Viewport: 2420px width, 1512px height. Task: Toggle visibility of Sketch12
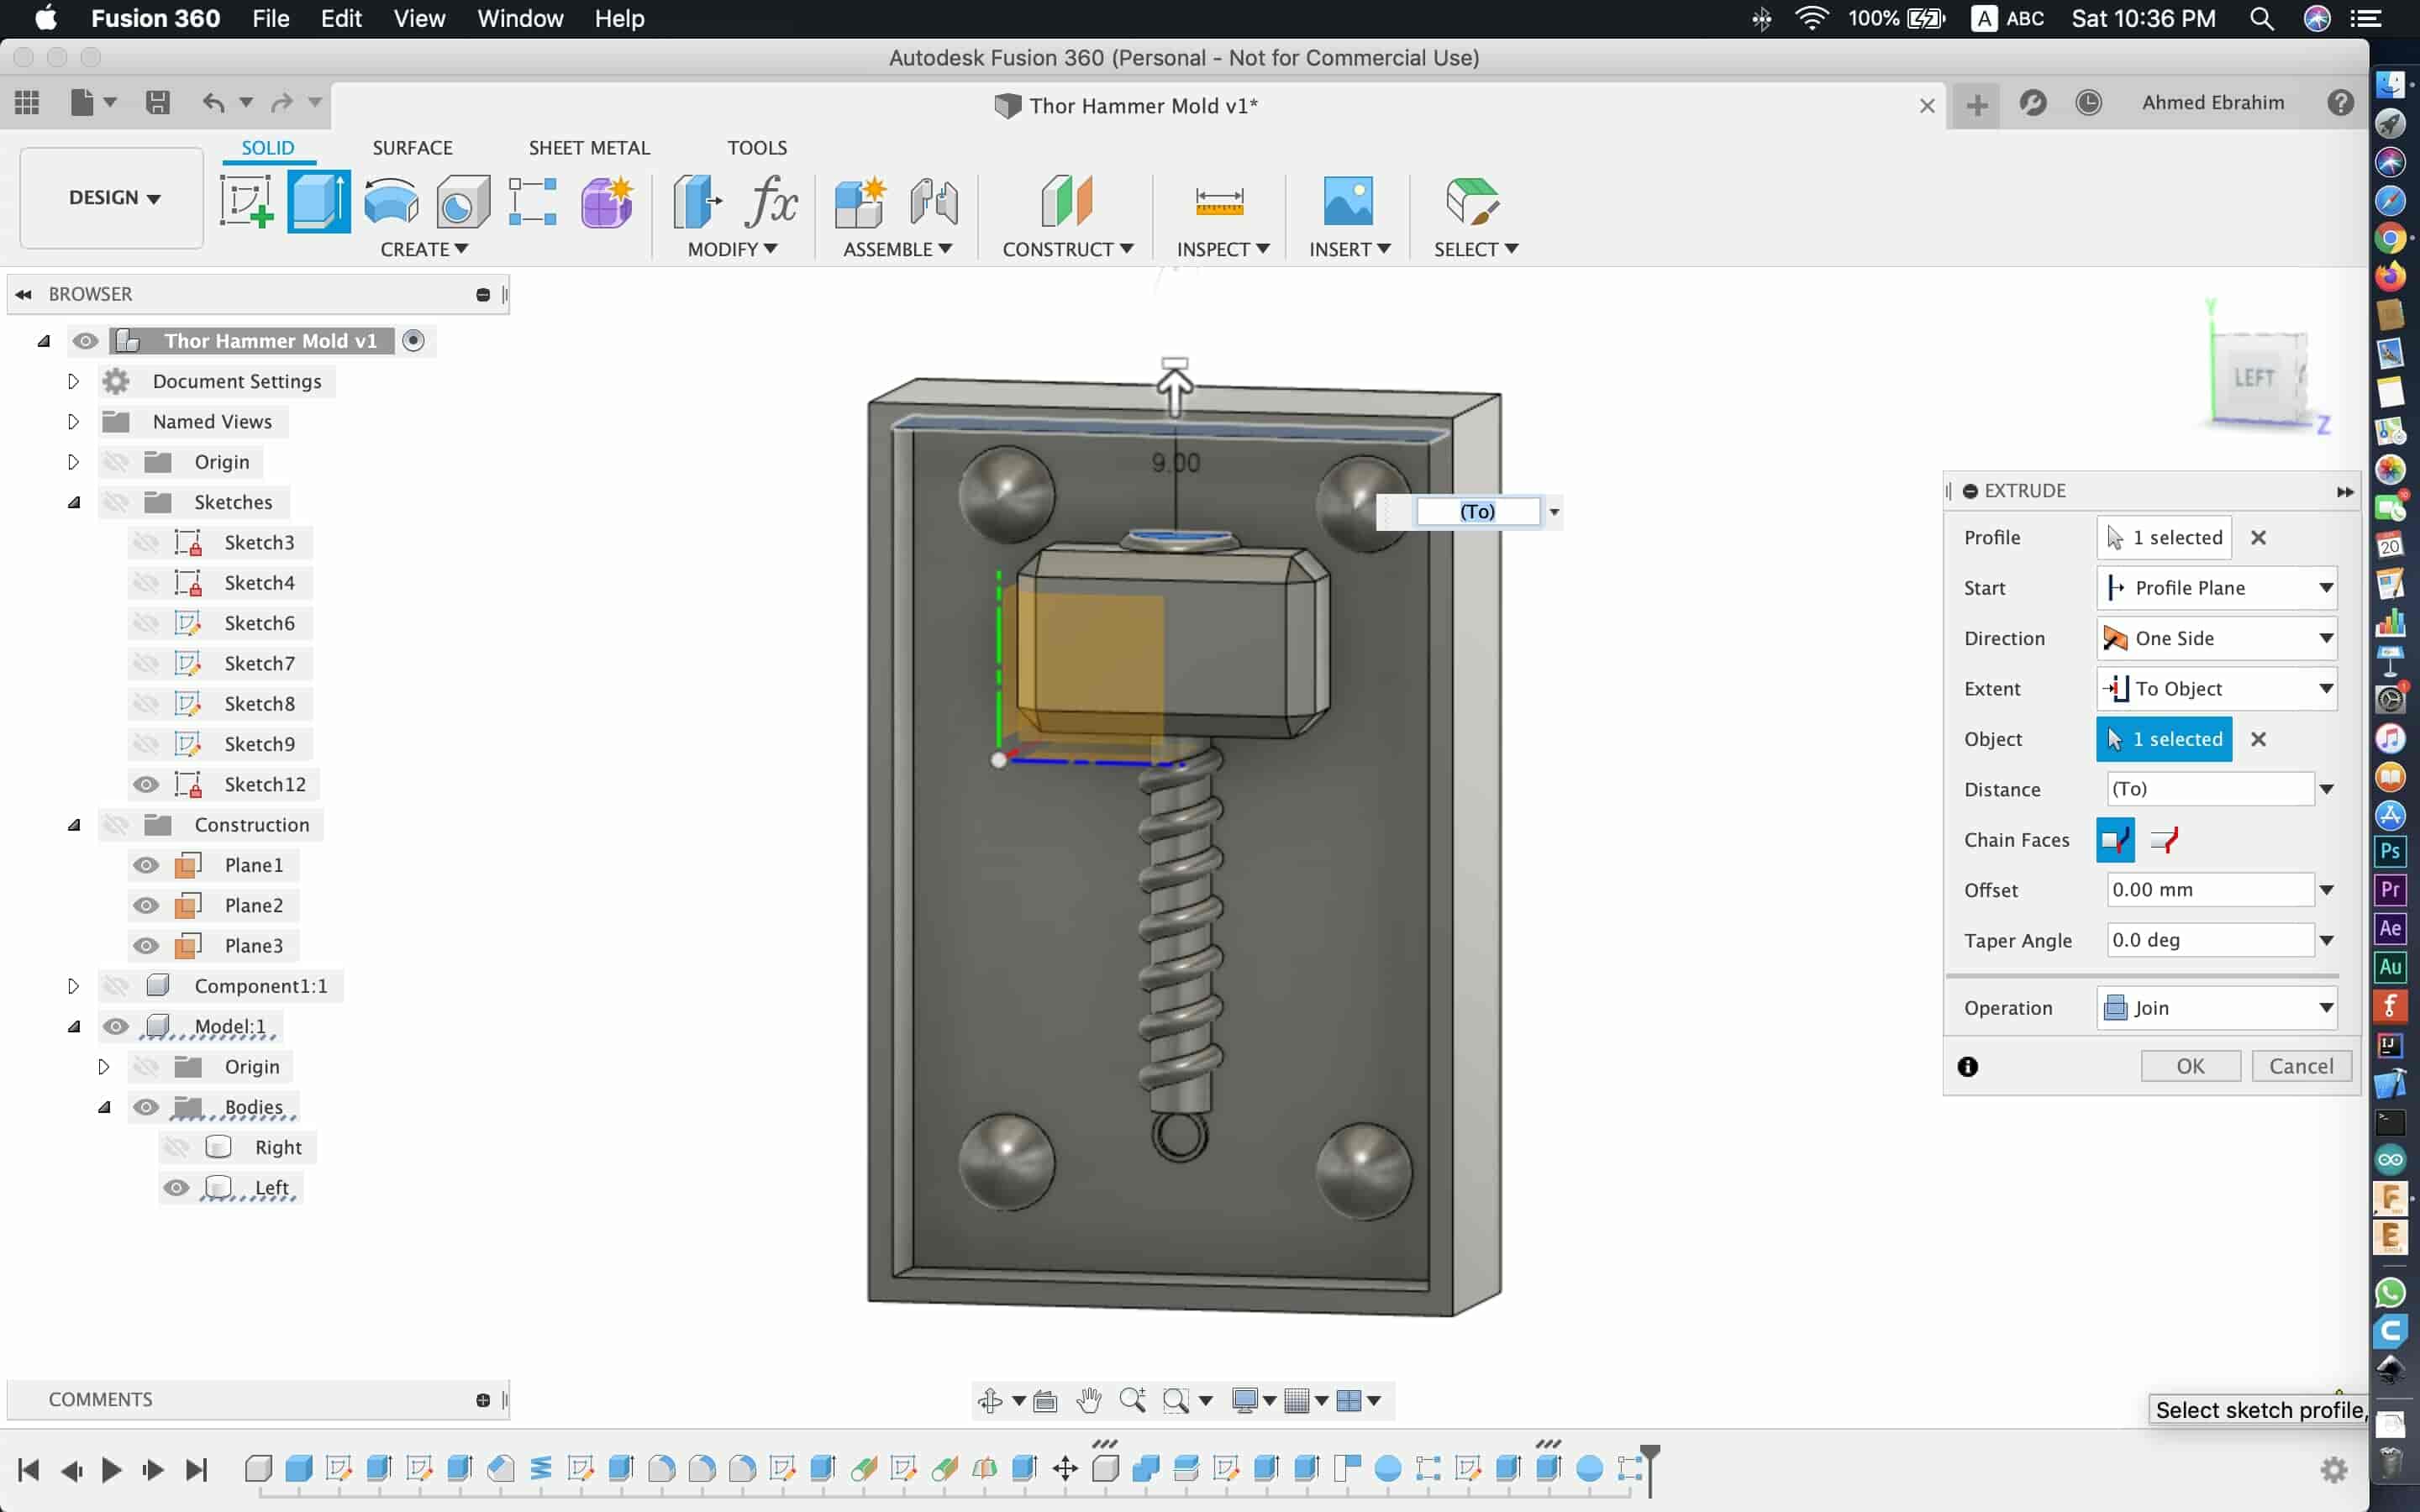146,784
